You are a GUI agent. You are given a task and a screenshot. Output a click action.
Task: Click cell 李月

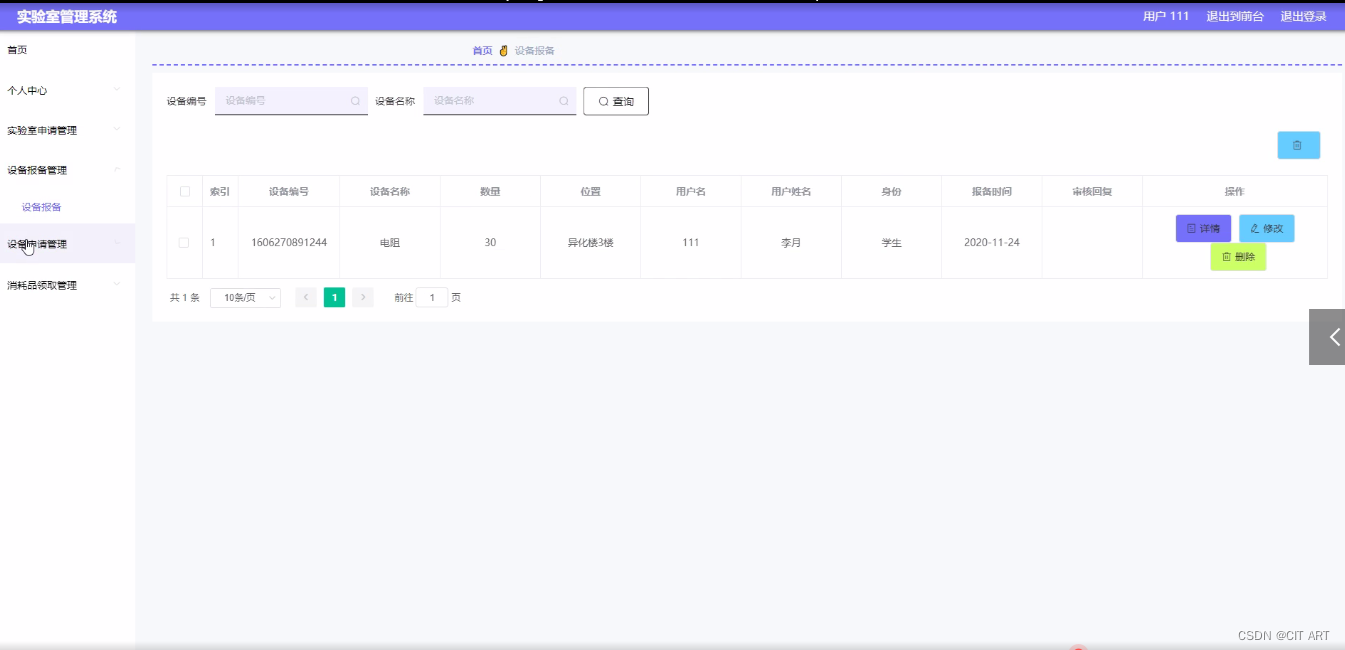(791, 243)
